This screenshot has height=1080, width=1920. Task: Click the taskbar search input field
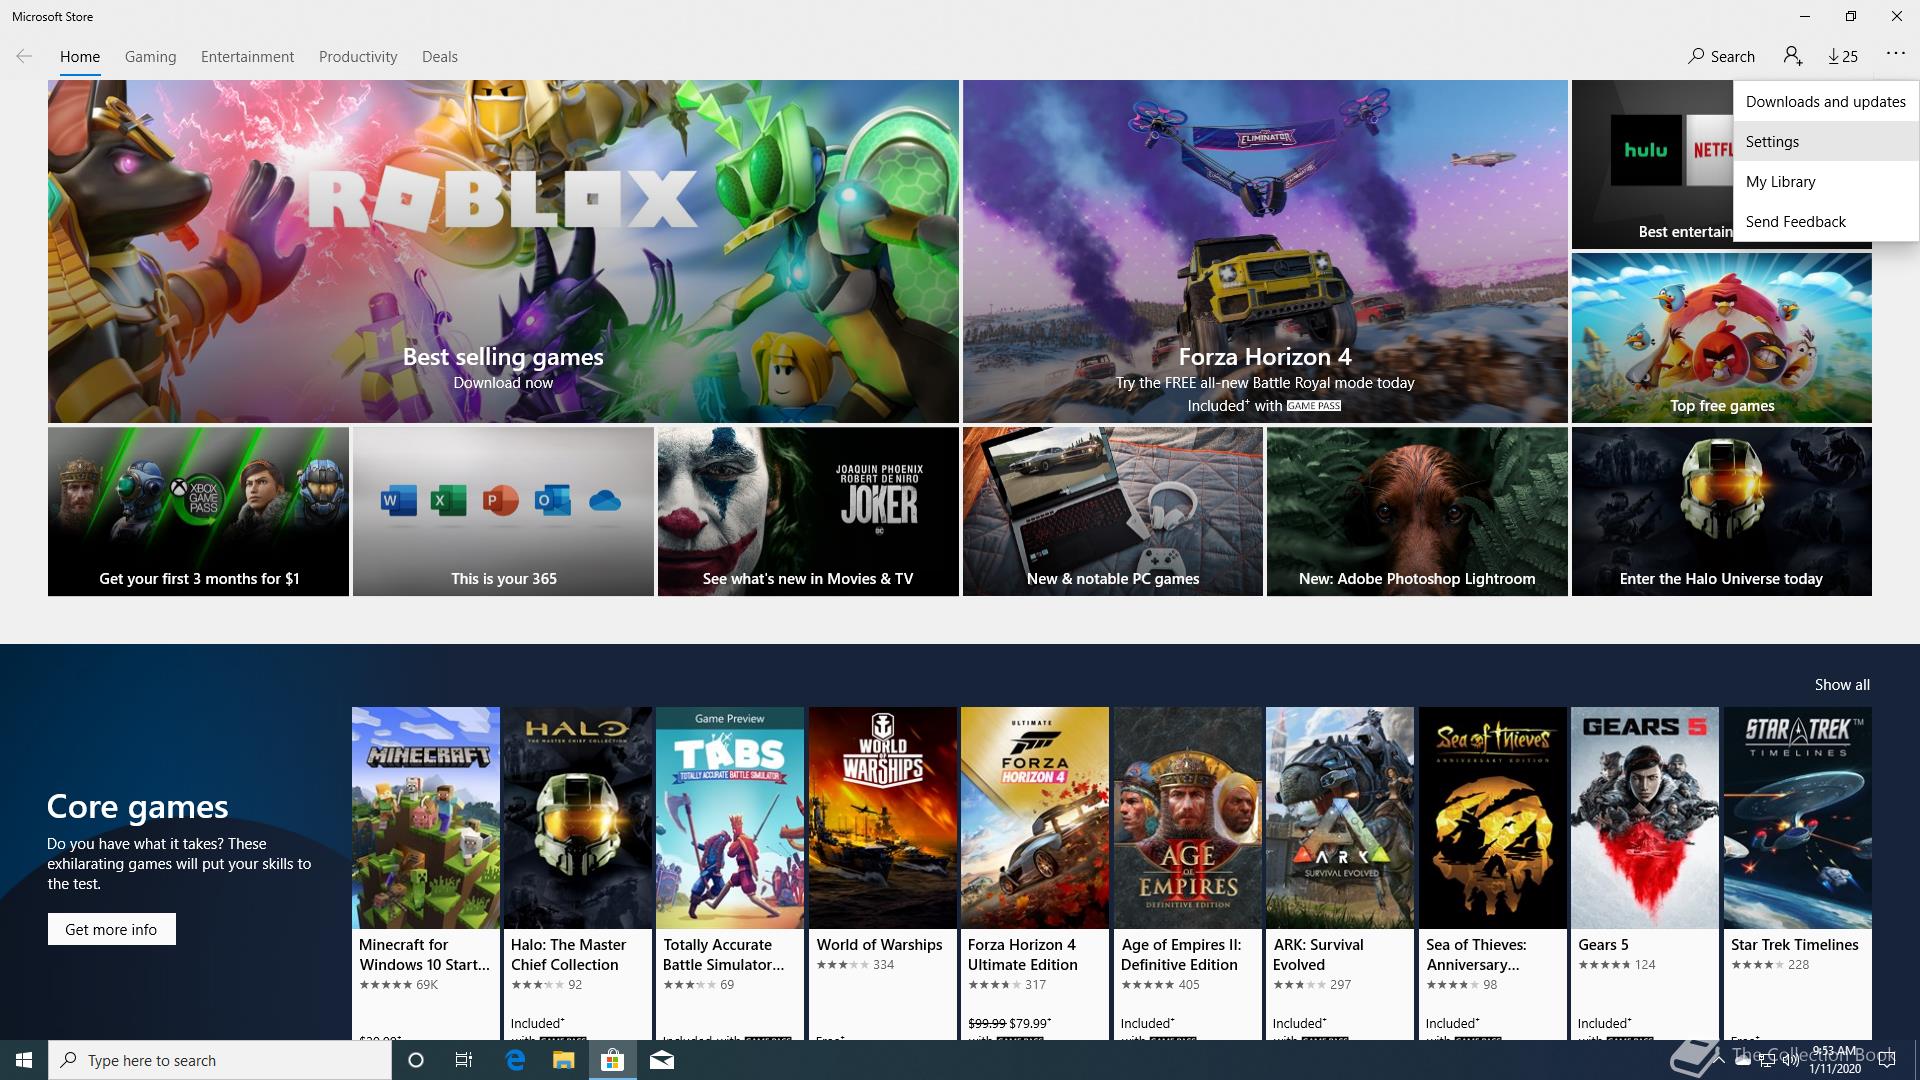pyautogui.click(x=220, y=1060)
